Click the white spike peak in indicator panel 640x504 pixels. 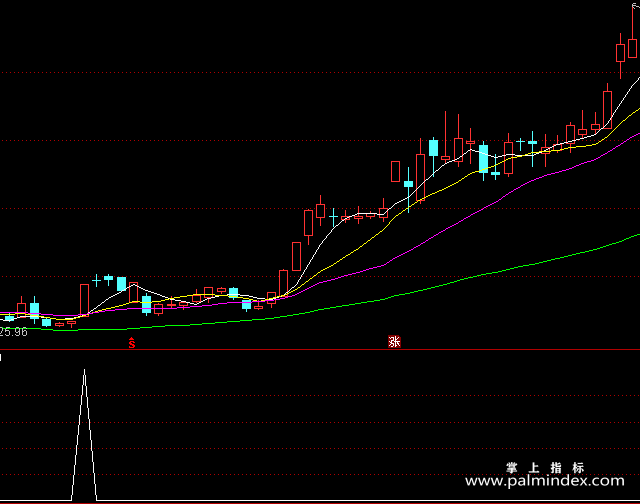tap(84, 370)
